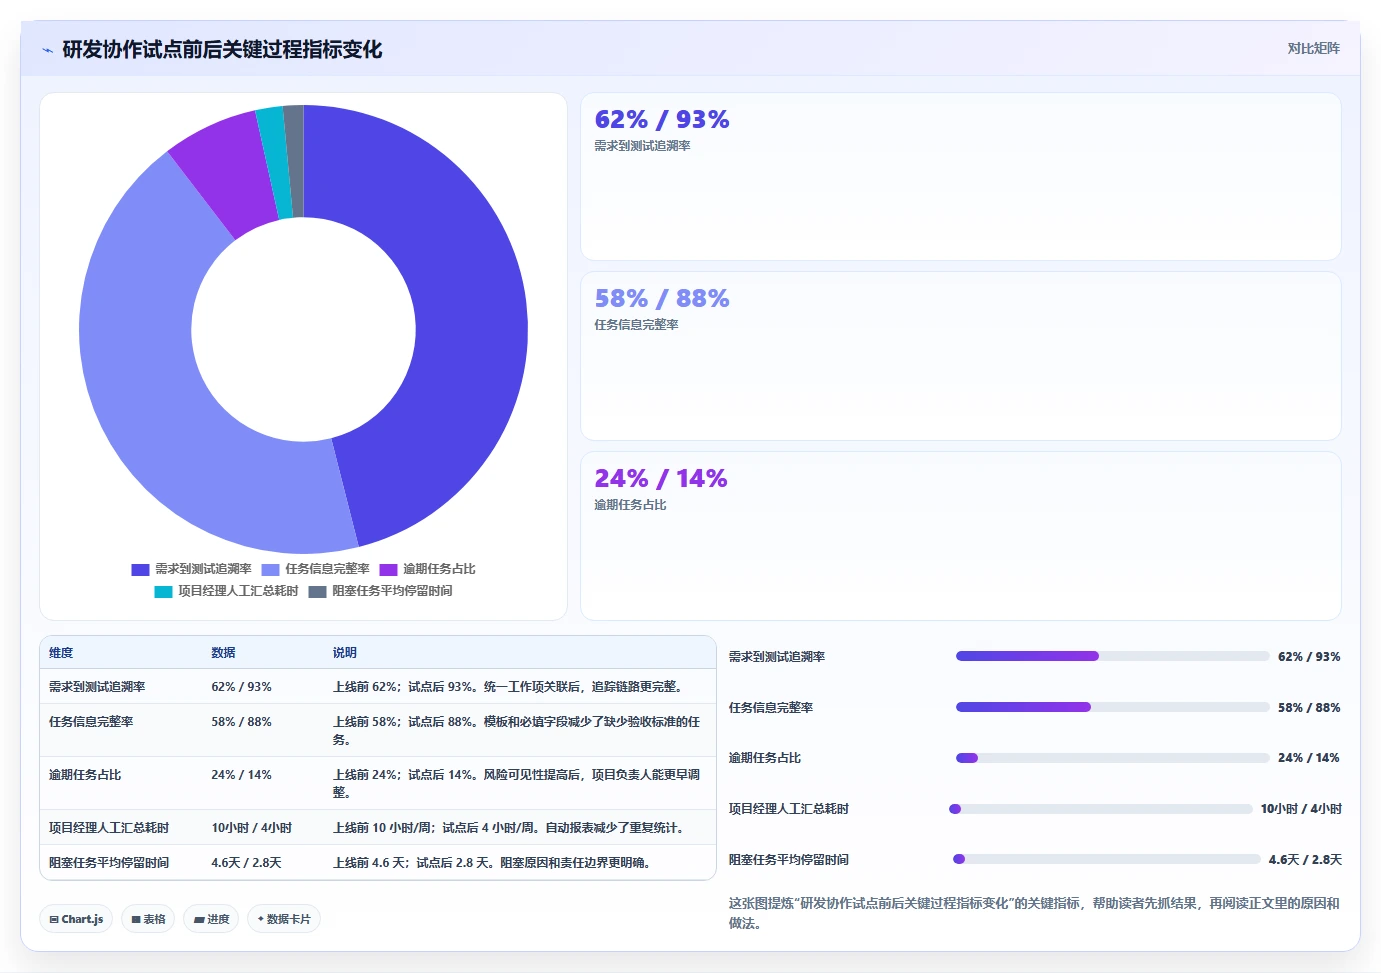
Task: Click the cyan legend color box
Action: pos(163,591)
